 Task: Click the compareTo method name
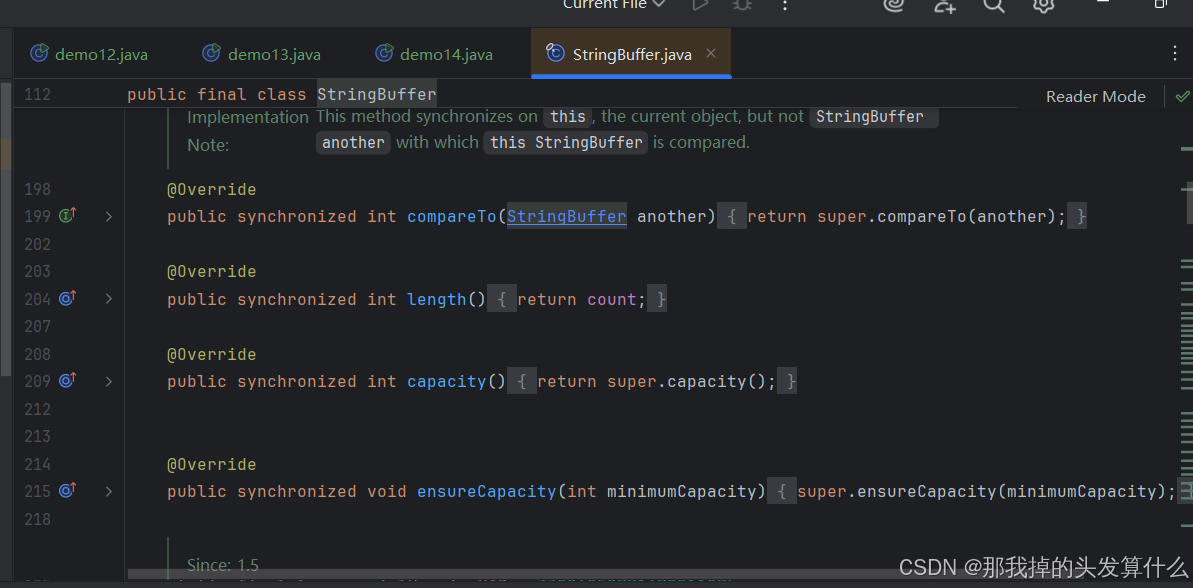(x=452, y=217)
